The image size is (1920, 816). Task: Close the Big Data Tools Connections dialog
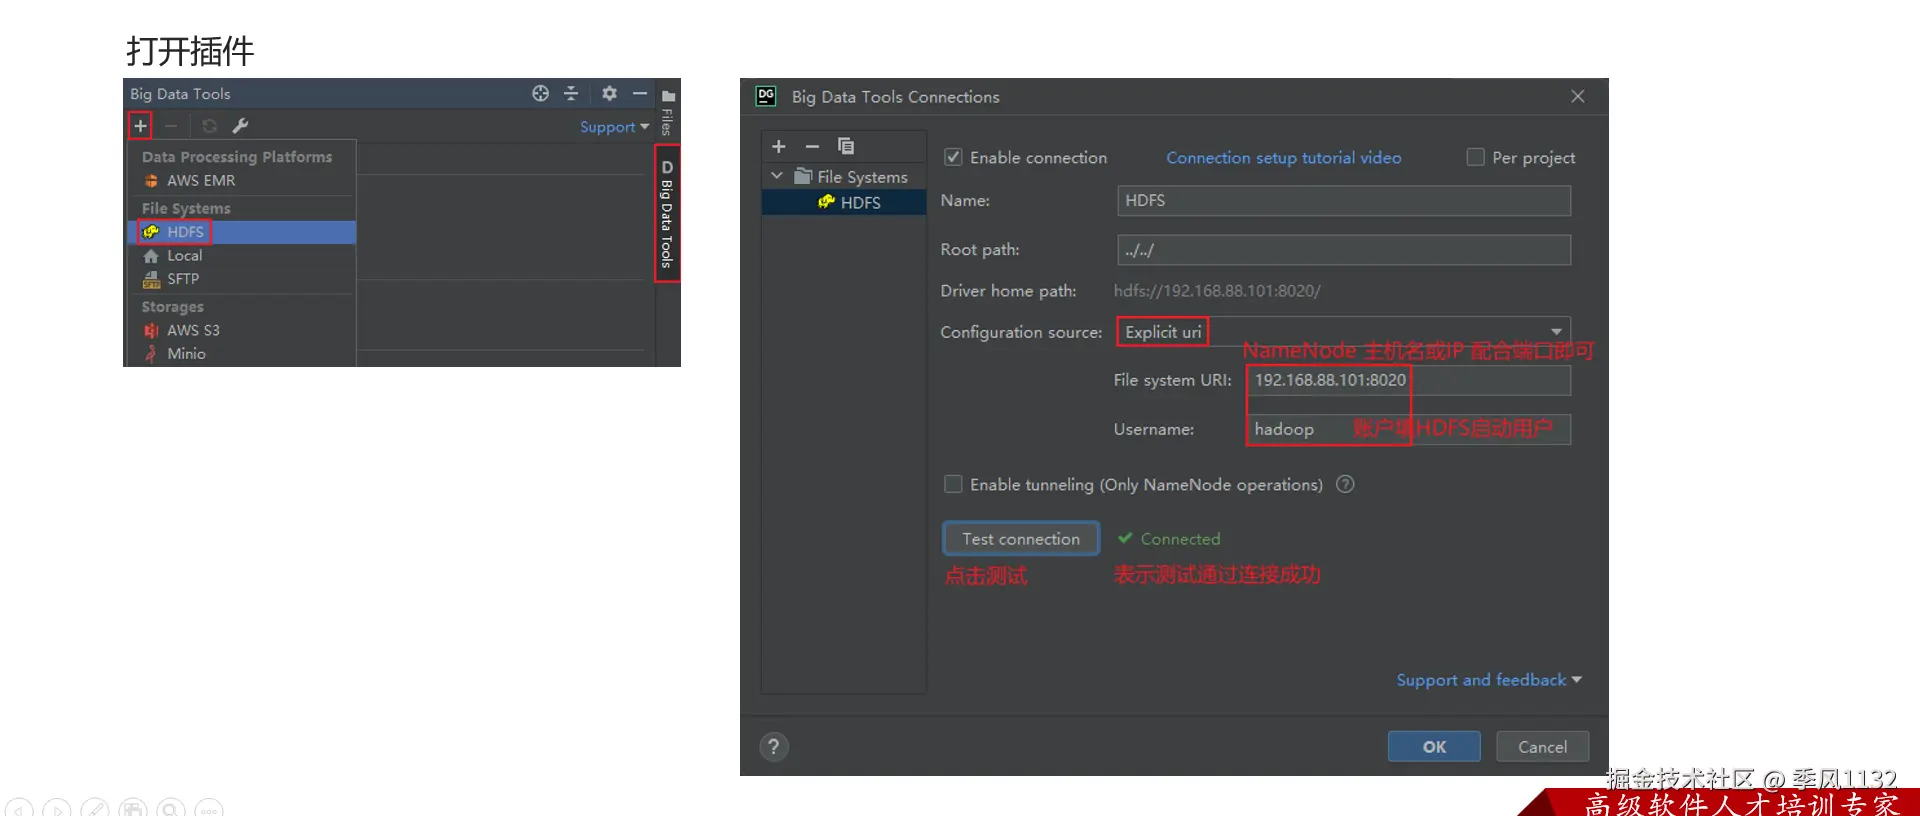[1577, 97]
